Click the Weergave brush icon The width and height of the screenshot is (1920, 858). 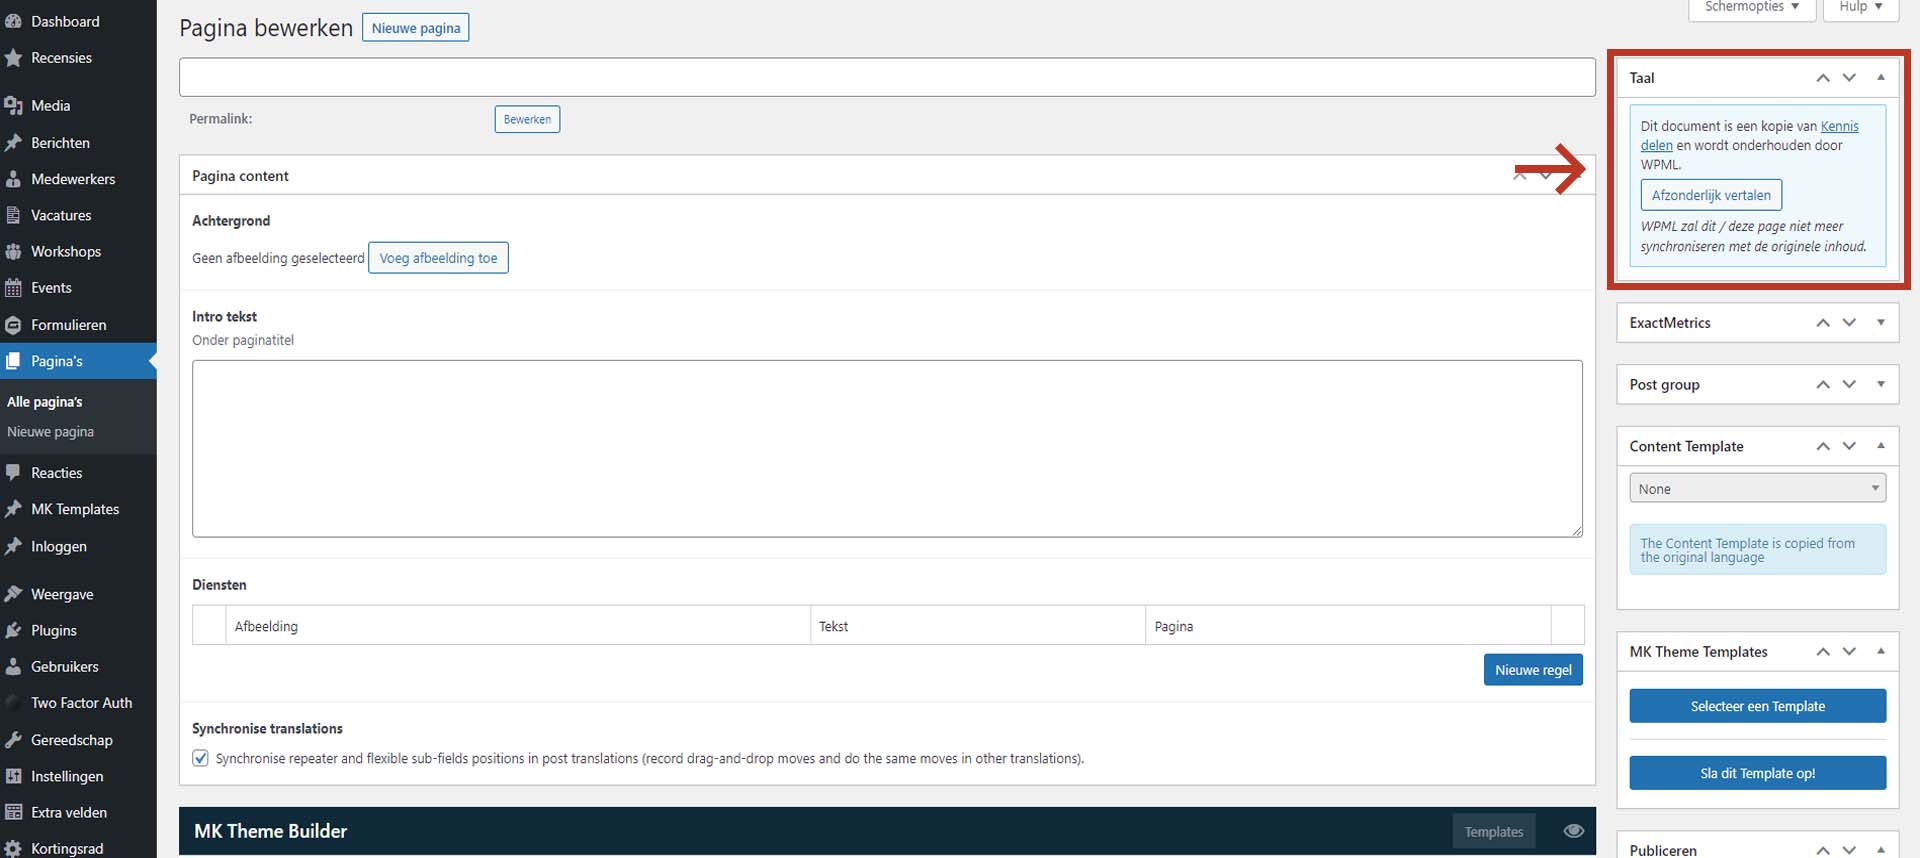tap(13, 594)
